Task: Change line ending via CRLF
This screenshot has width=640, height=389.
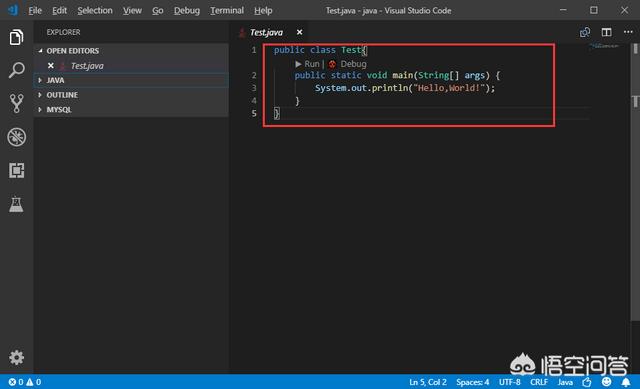Action: tap(539, 382)
